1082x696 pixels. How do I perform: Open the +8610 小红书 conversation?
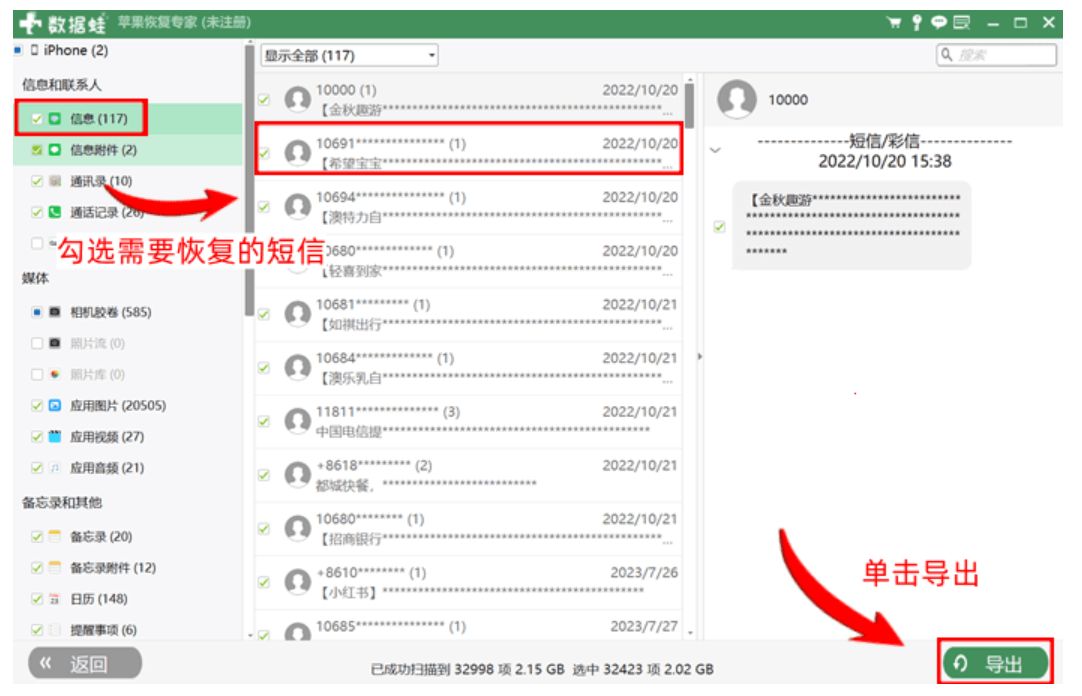[x=469, y=582]
